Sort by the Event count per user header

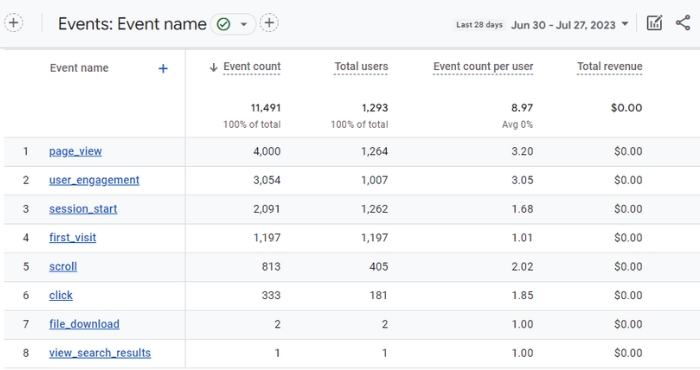coord(483,67)
